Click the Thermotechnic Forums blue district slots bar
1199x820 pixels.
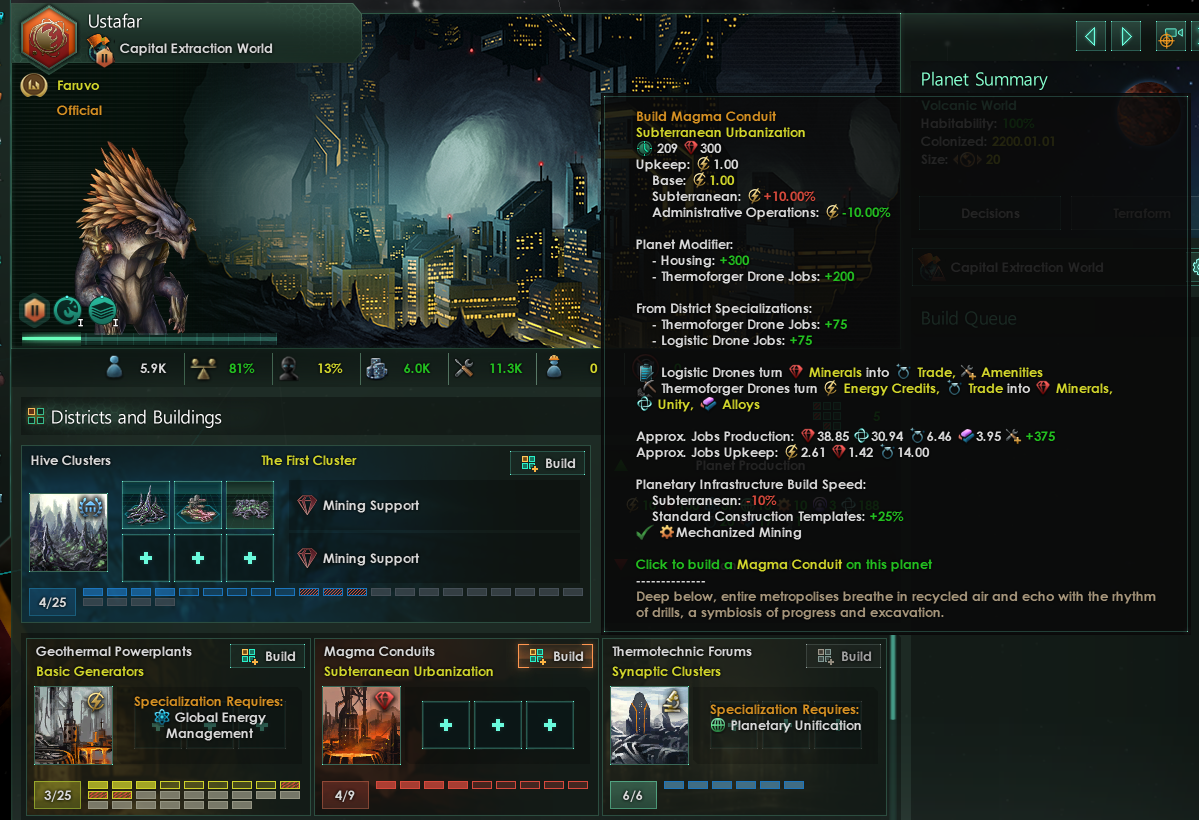click(734, 785)
